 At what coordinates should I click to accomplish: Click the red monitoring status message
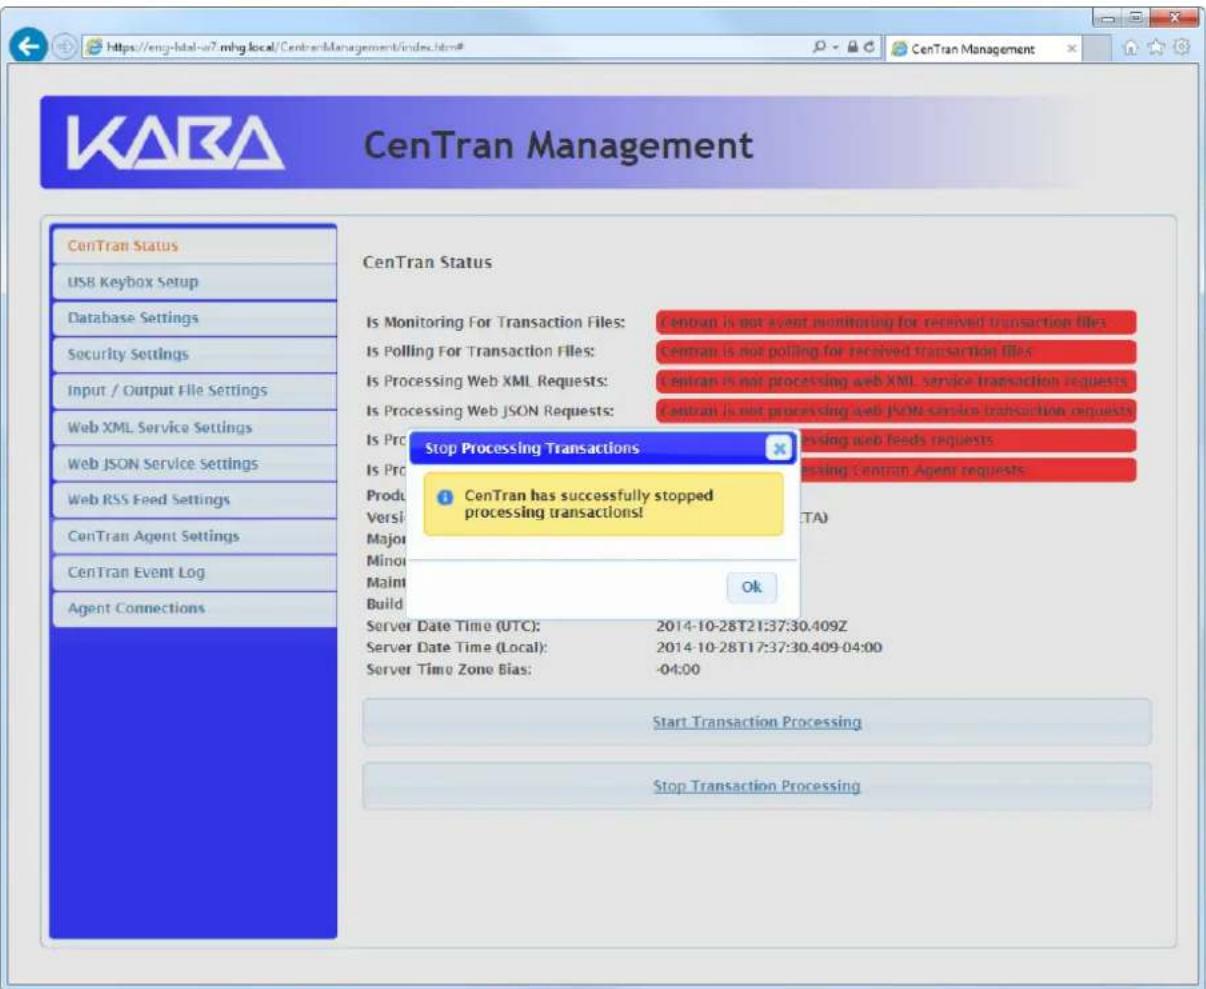896,322
